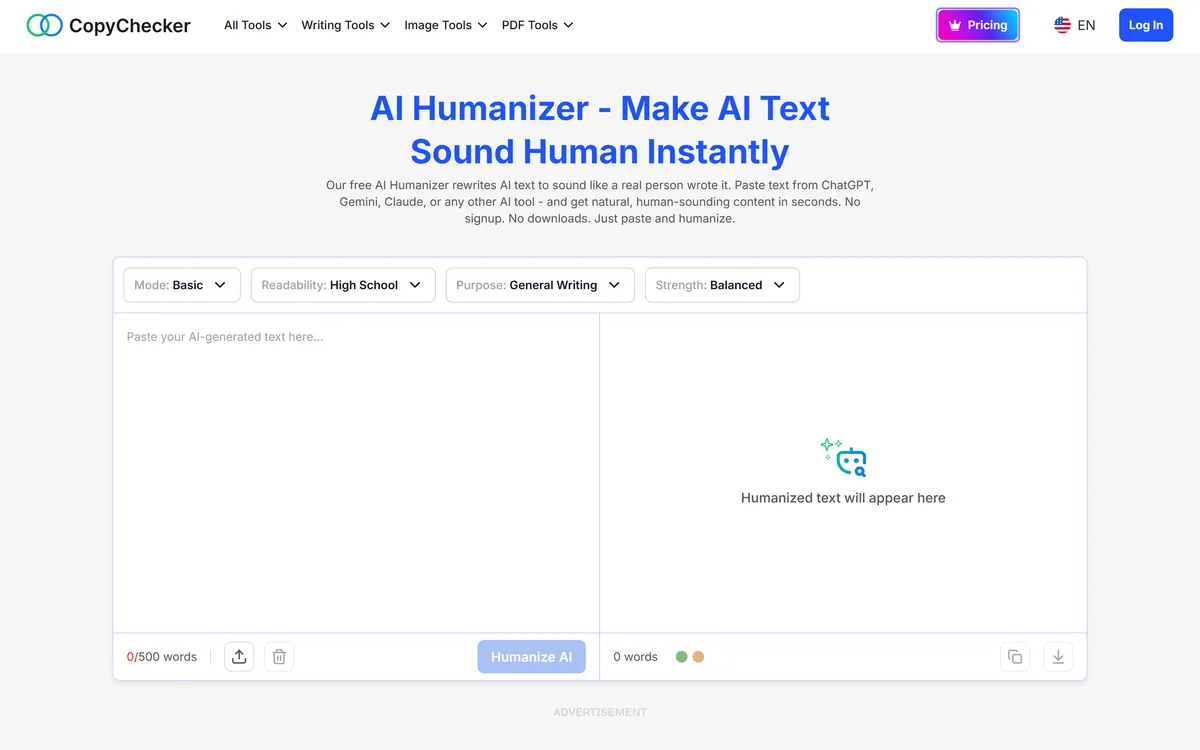Expand the All Tools menu
Image resolution: width=1200 pixels, height=750 pixels.
point(256,25)
